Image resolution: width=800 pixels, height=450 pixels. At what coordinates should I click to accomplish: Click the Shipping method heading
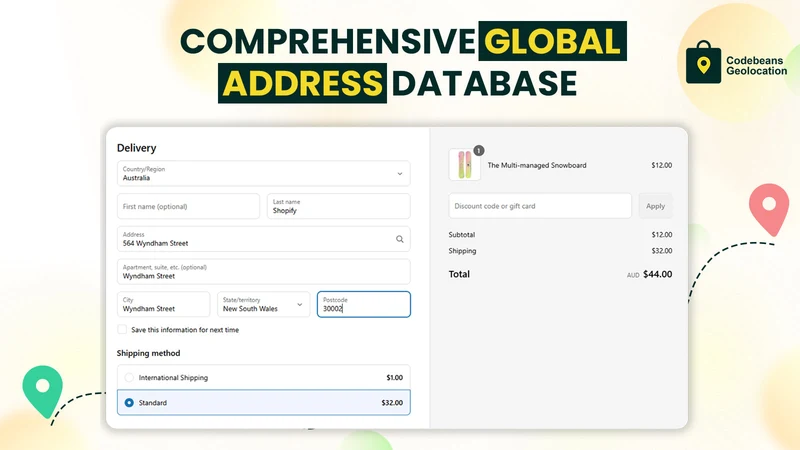tap(148, 353)
